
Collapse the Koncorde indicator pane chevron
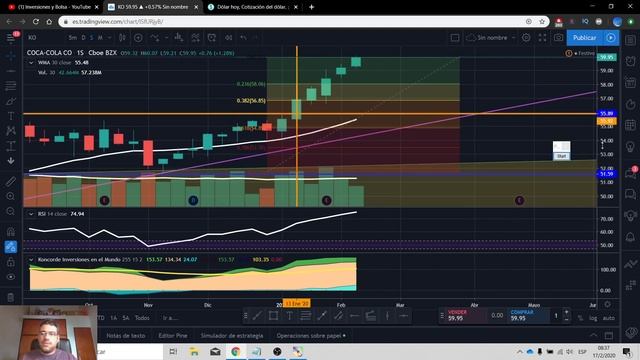(x=31, y=260)
